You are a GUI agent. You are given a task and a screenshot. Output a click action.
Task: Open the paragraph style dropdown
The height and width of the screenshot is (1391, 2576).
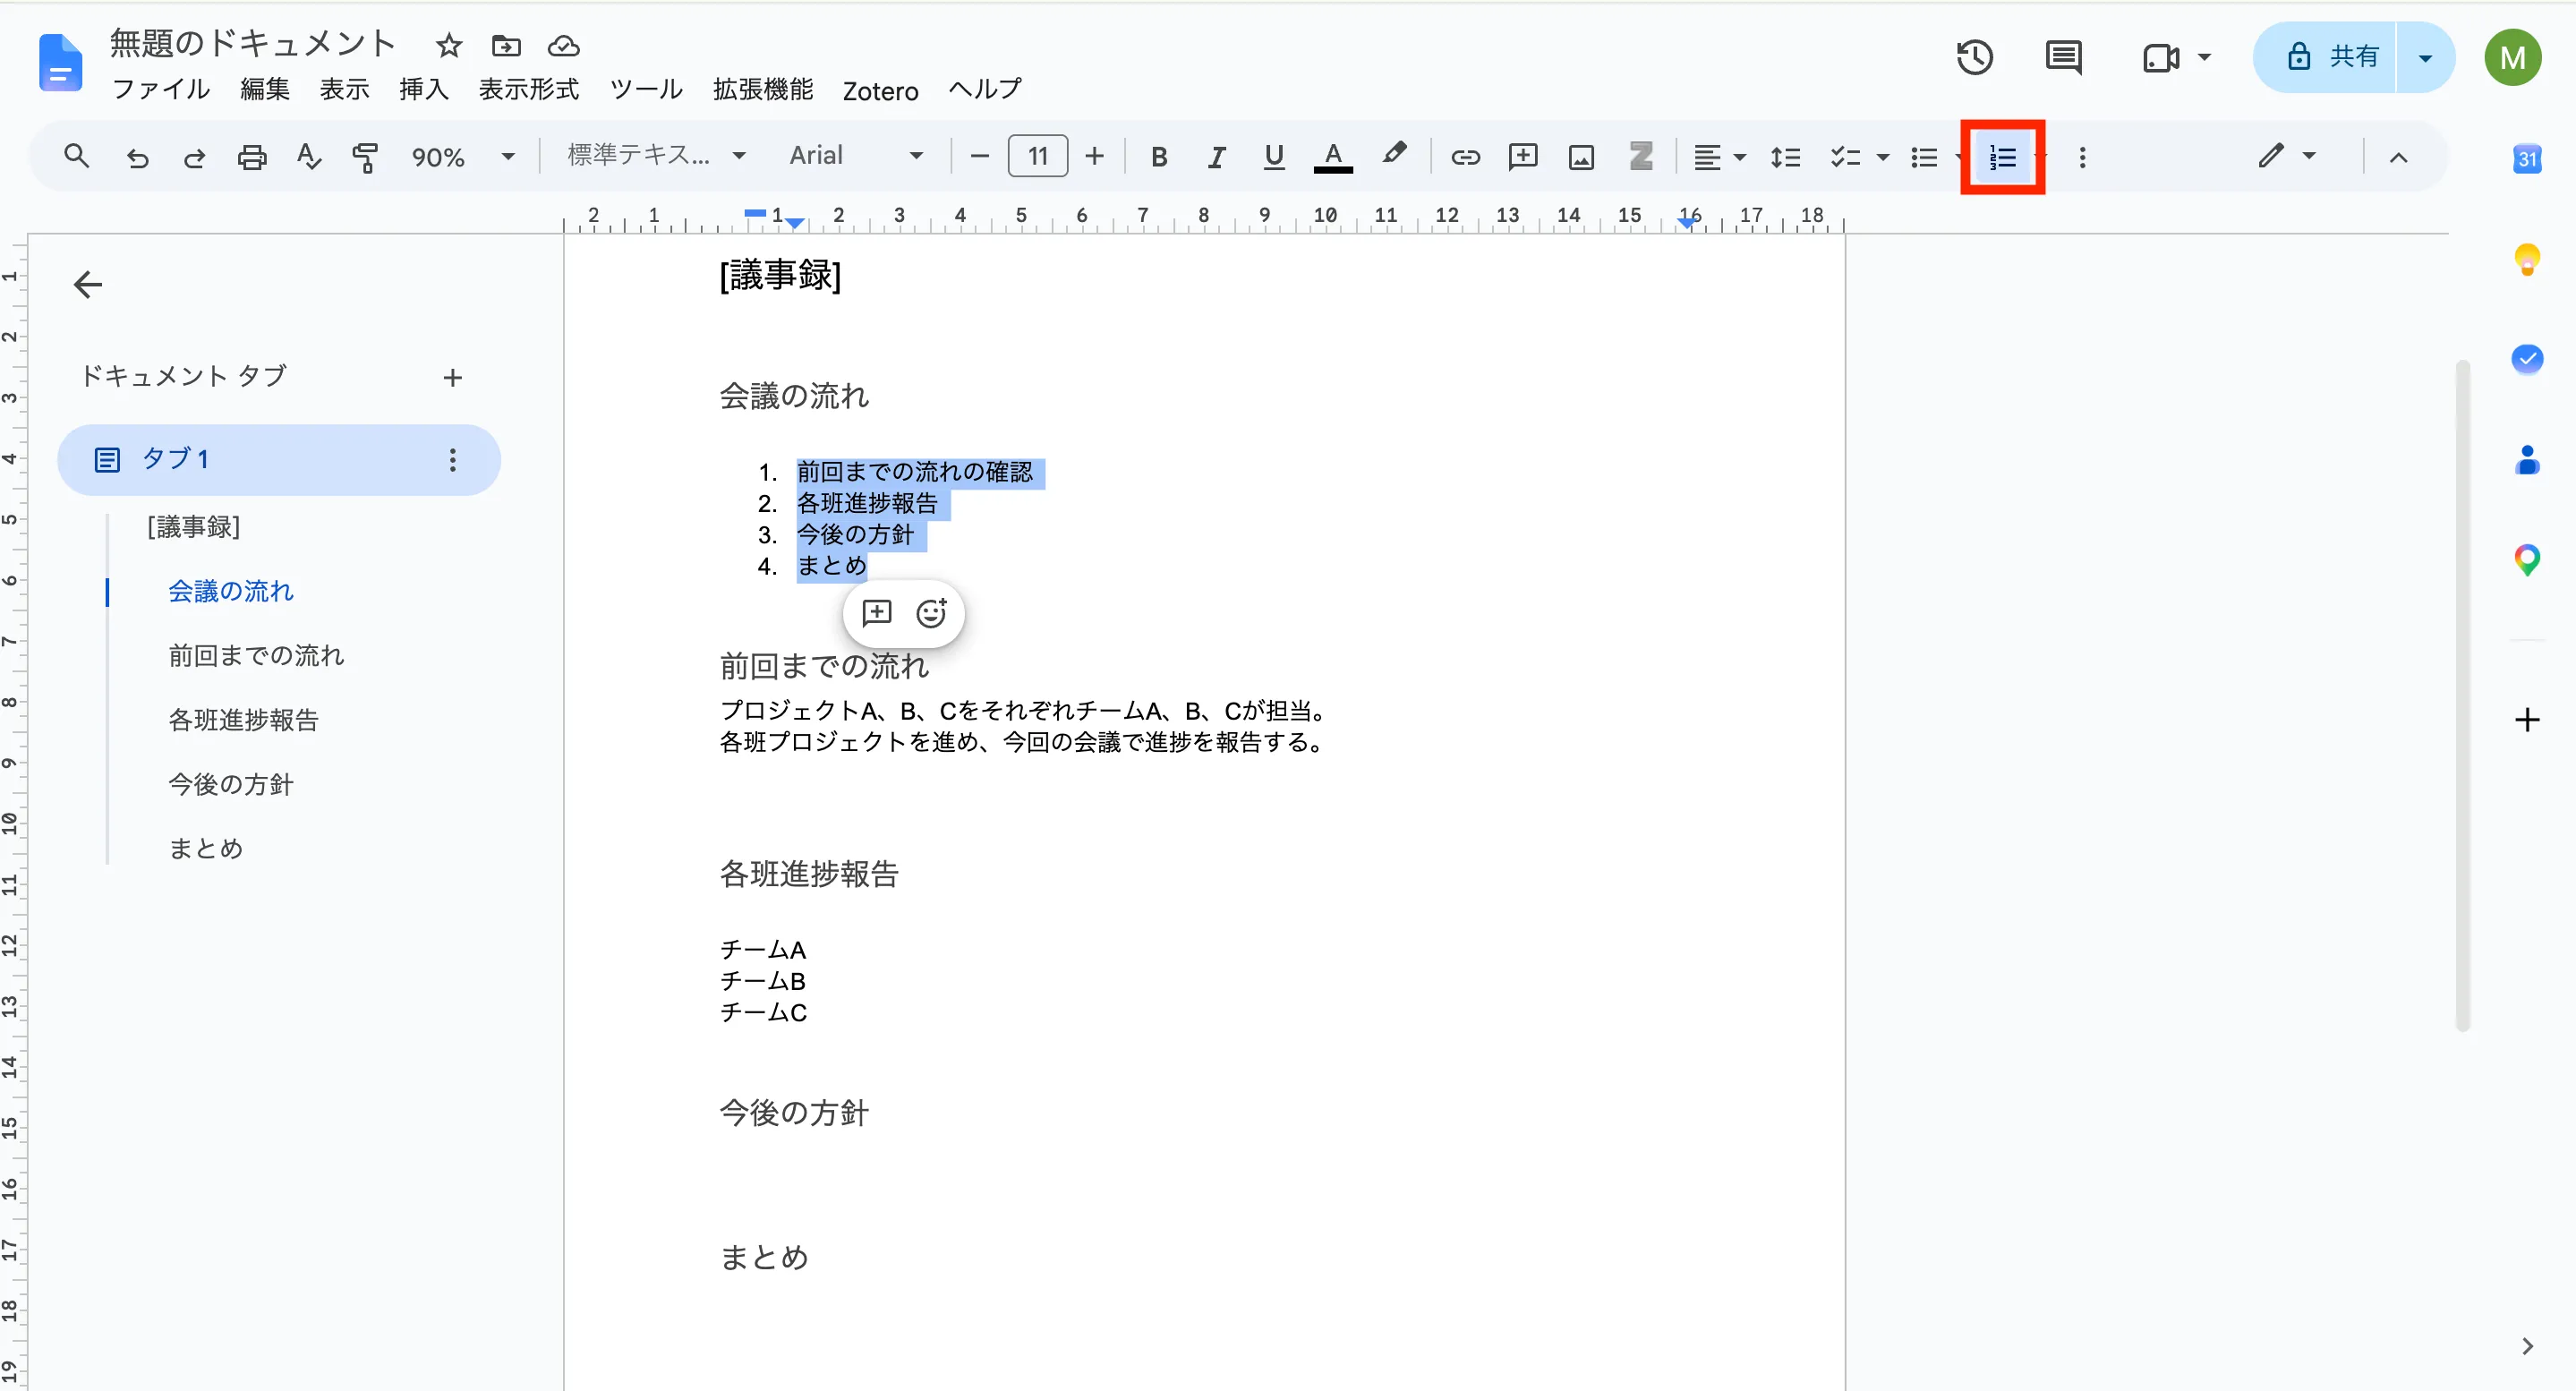pos(656,155)
